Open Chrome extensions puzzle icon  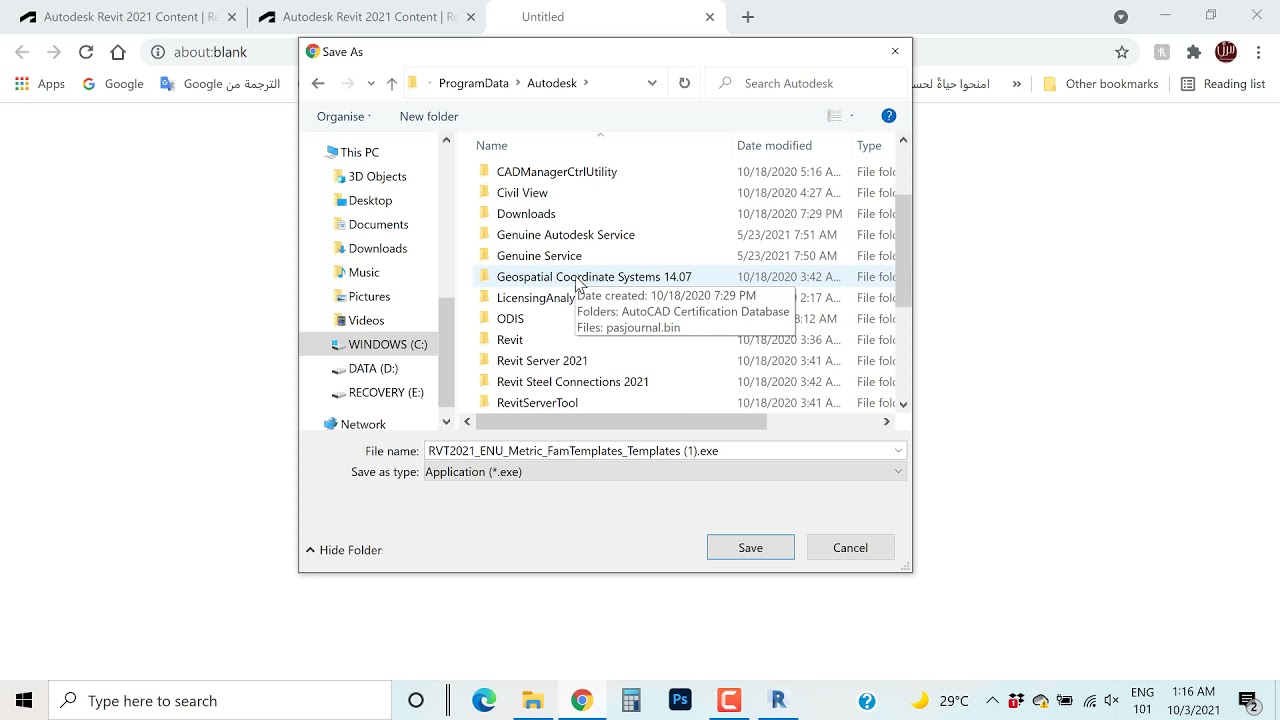click(1194, 52)
